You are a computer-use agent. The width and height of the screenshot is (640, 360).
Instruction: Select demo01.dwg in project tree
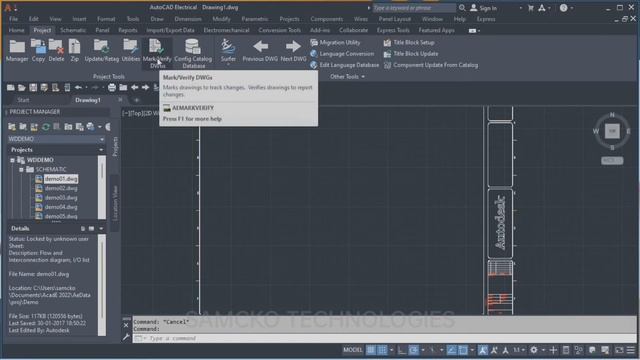(x=61, y=179)
